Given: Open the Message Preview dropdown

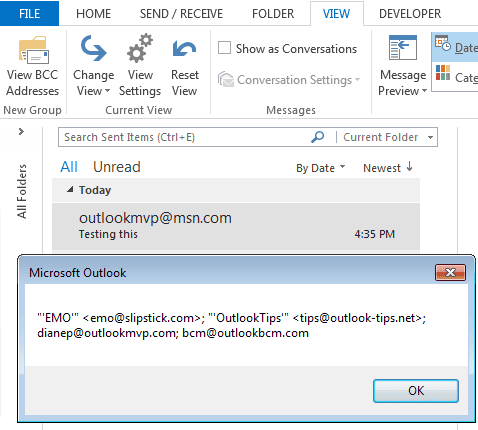Looking at the screenshot, I should click(402, 66).
